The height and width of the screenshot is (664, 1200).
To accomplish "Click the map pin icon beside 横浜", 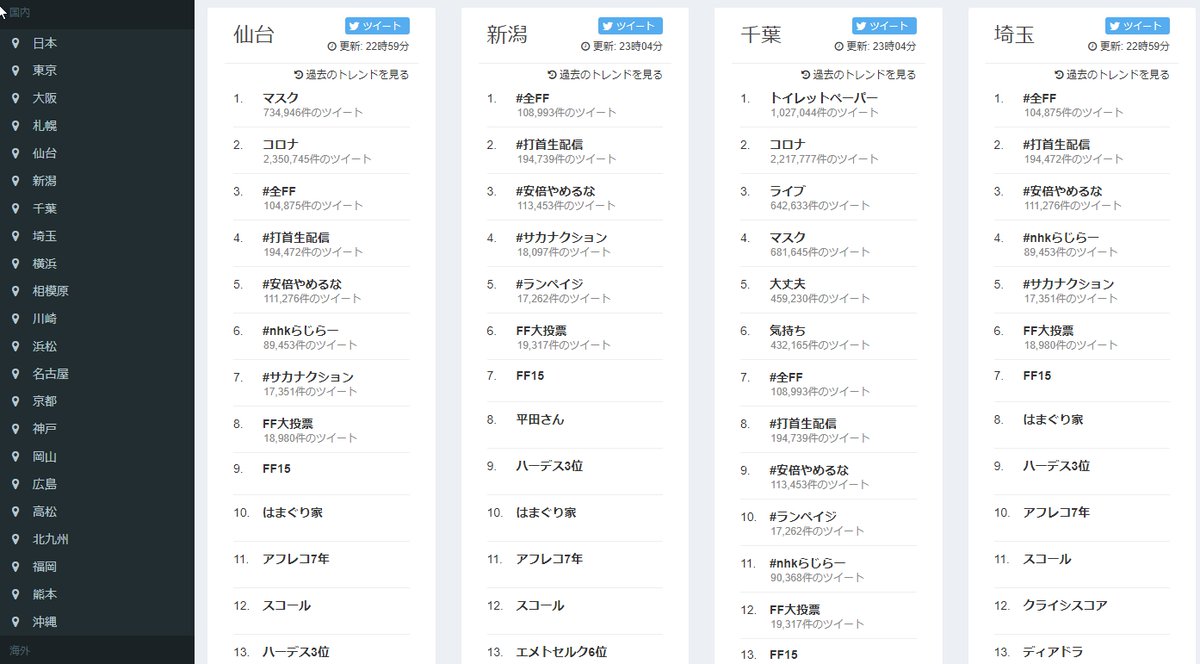I will click(x=15, y=263).
